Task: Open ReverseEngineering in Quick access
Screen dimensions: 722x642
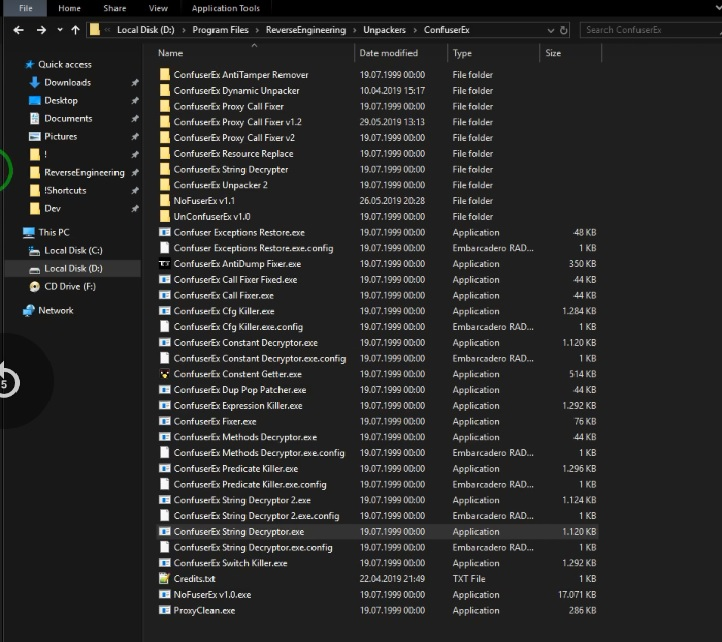Action: pyautogui.click(x=84, y=173)
